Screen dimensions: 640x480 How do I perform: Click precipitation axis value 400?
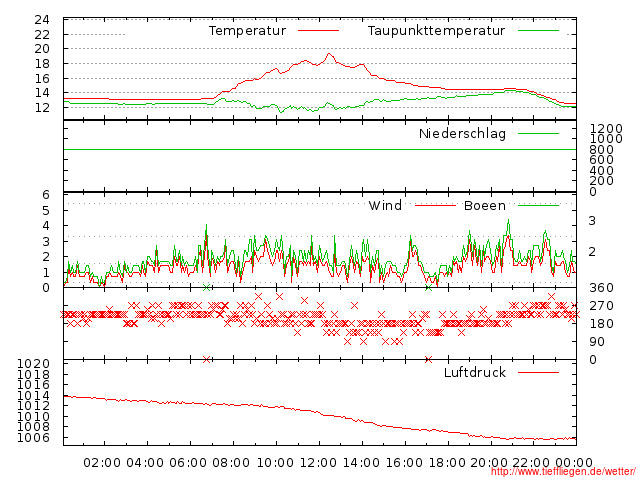[x=601, y=170]
